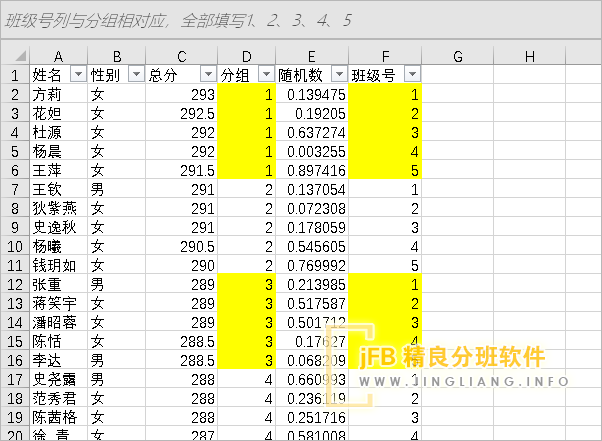Click random number cell 0.517587
The width and height of the screenshot is (602, 441).
click(x=312, y=303)
